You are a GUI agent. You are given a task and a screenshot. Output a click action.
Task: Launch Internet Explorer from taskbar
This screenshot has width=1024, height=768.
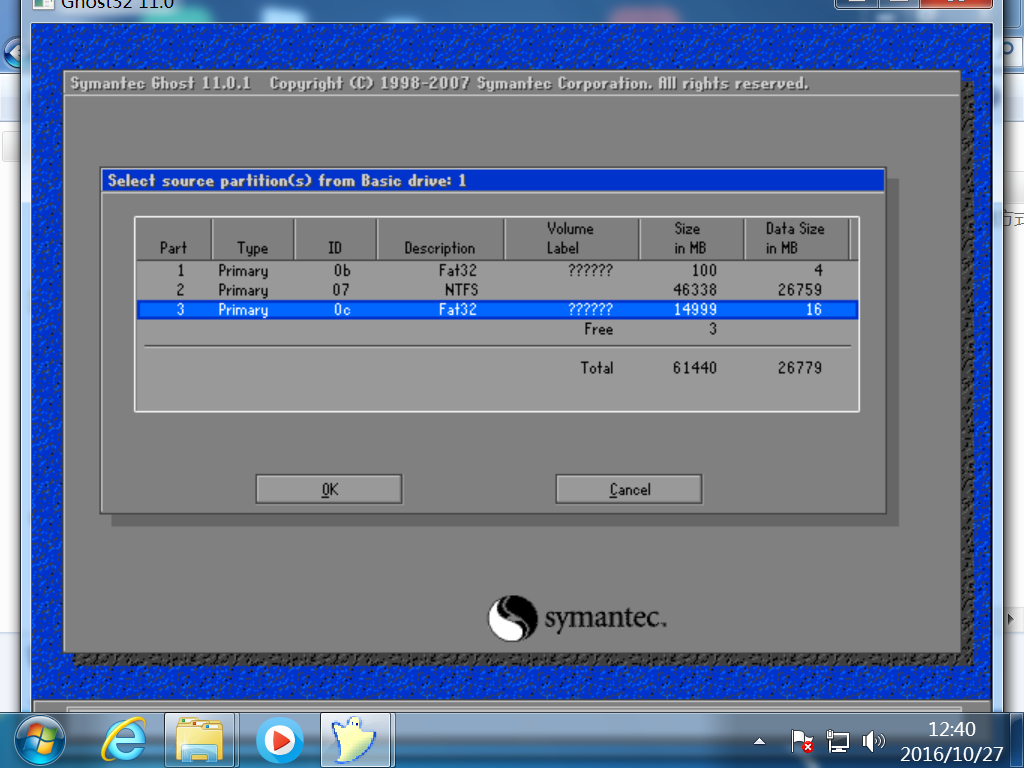[123, 741]
